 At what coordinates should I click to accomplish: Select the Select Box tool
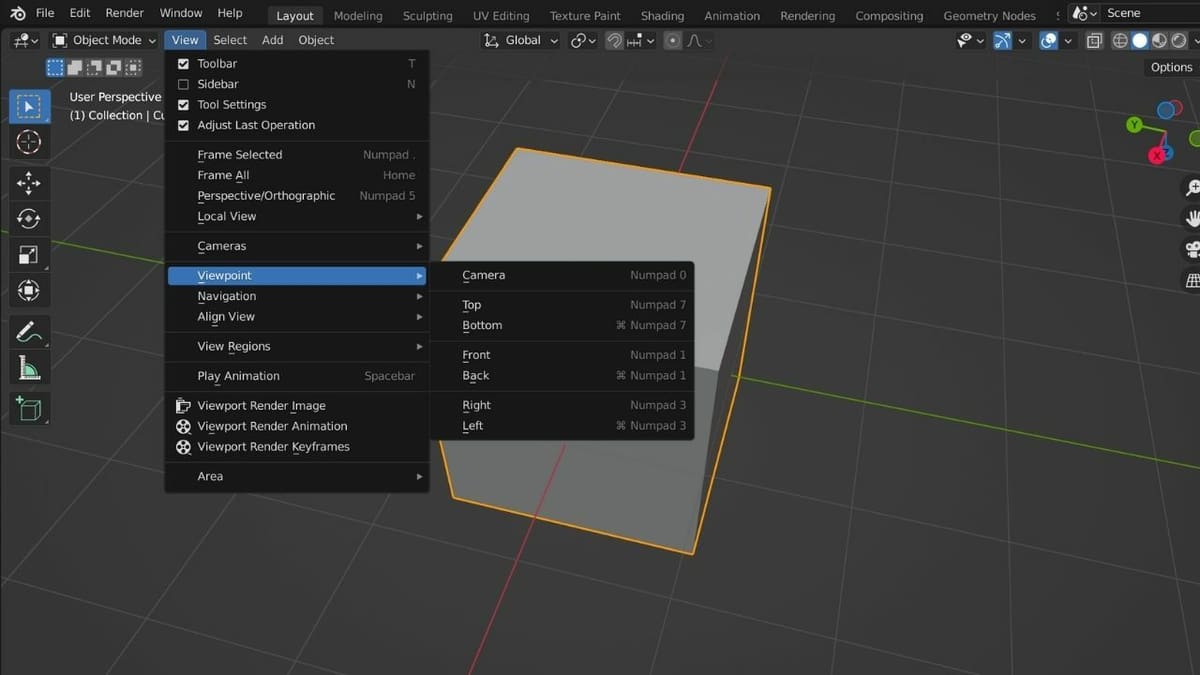(x=29, y=106)
